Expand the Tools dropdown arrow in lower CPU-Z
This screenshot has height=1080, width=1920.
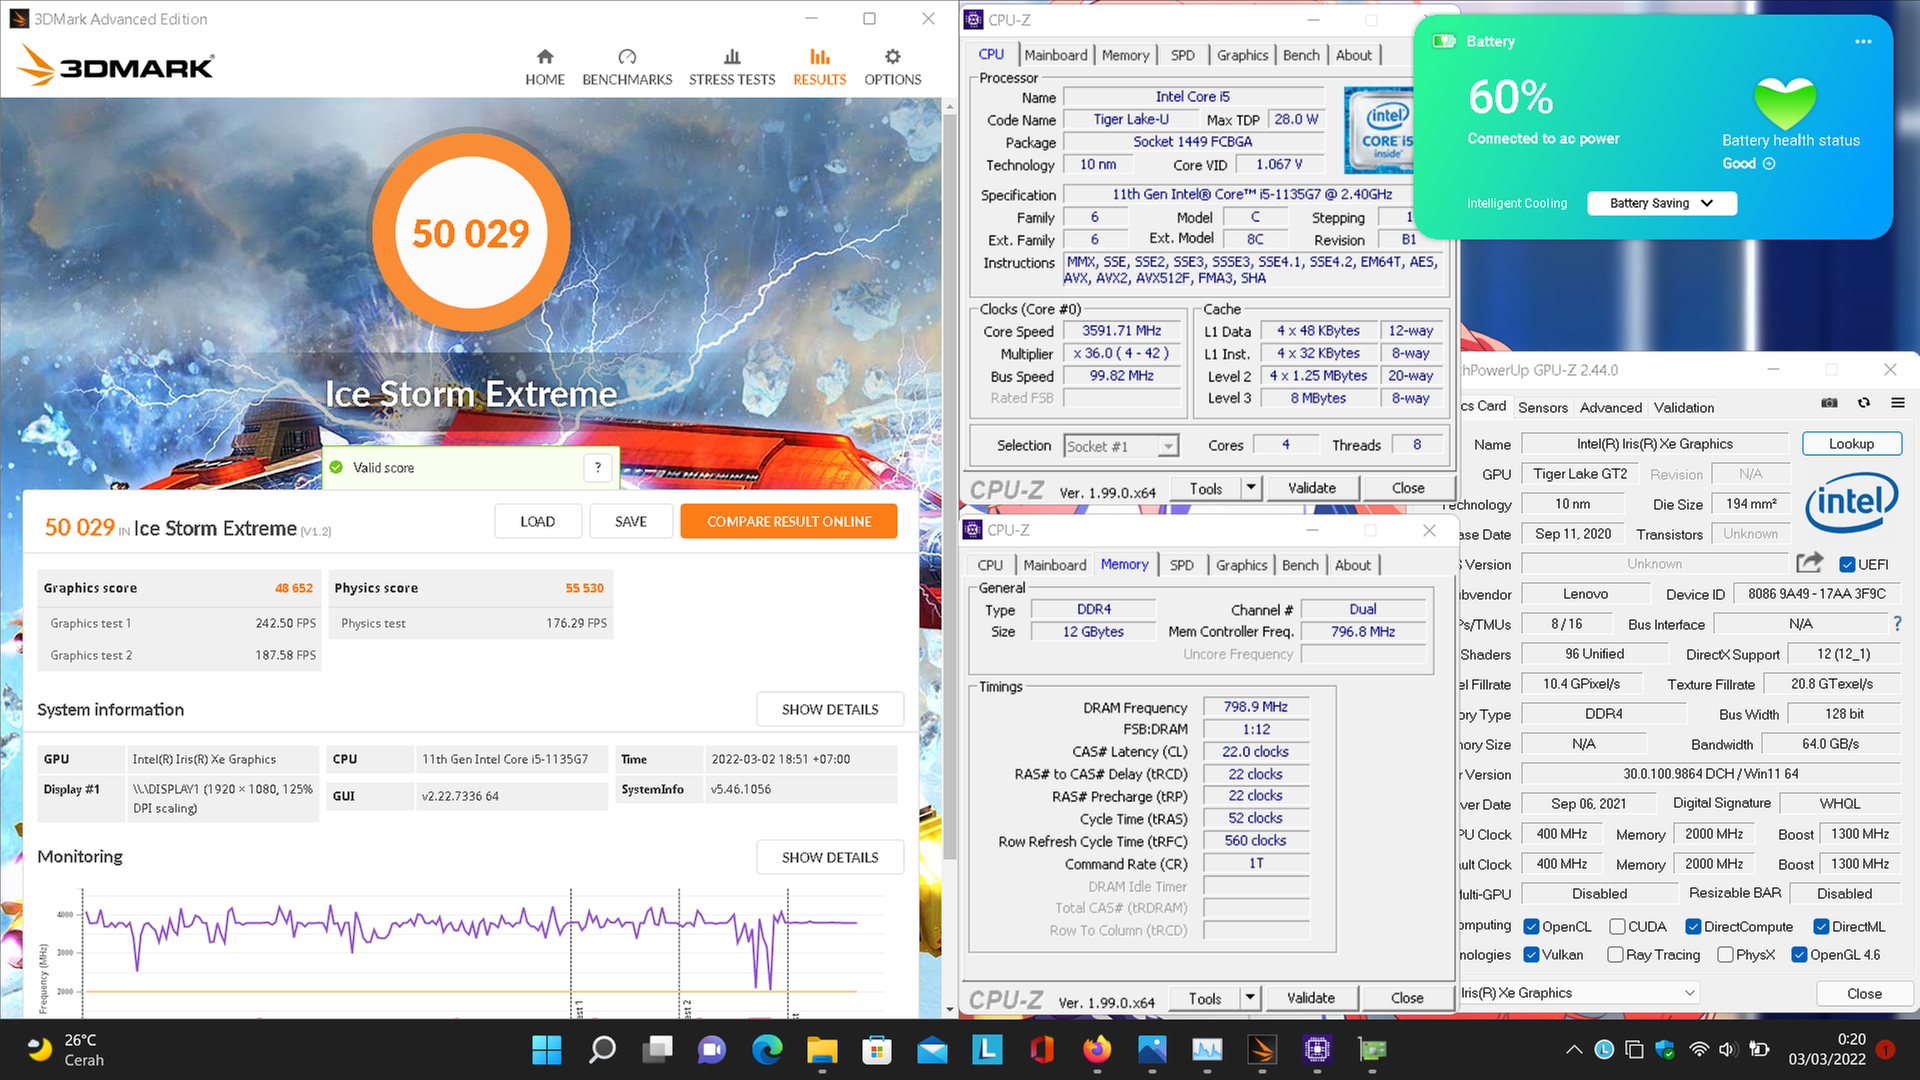(x=1249, y=998)
